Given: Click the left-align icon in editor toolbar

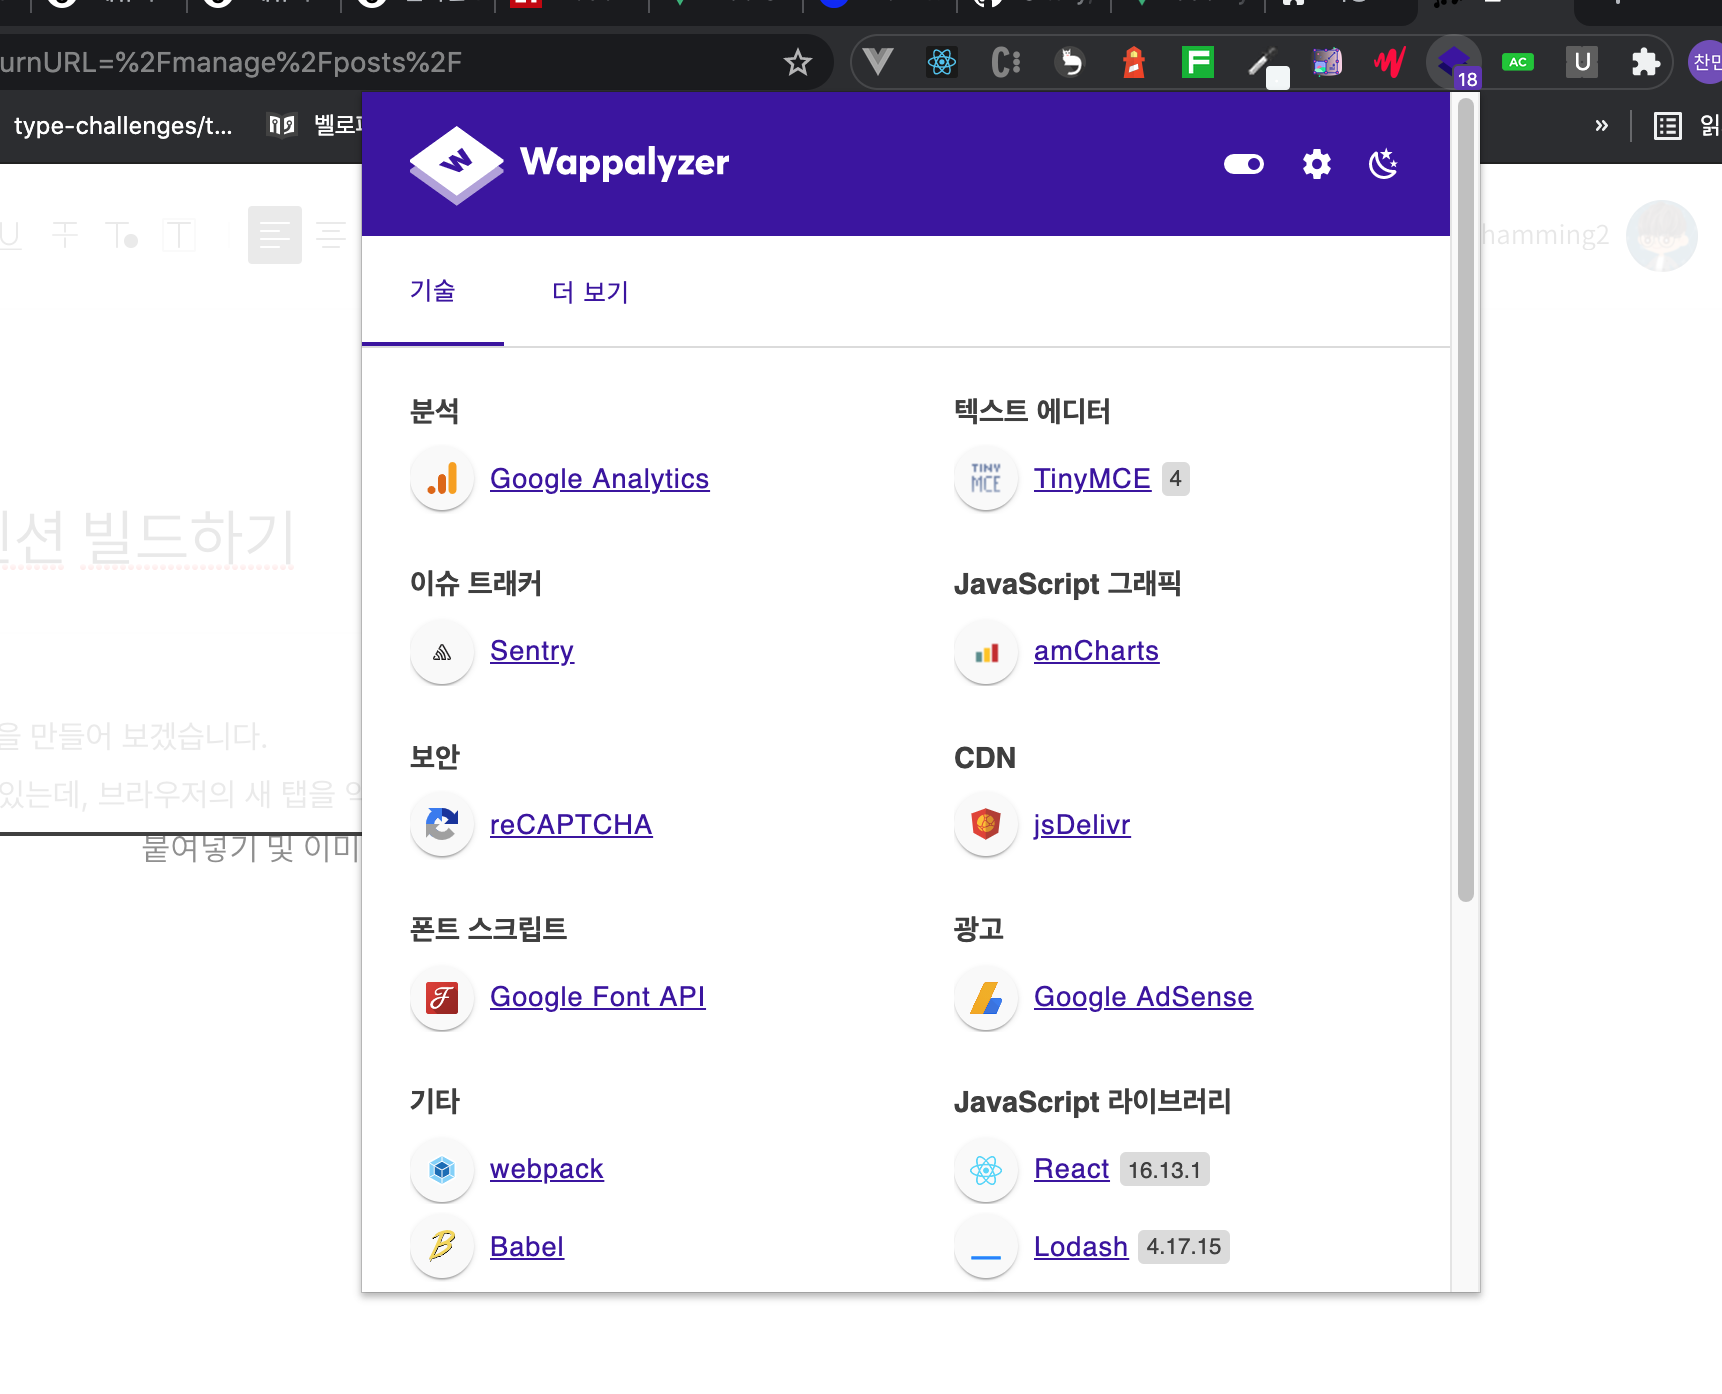Looking at the screenshot, I should (275, 235).
